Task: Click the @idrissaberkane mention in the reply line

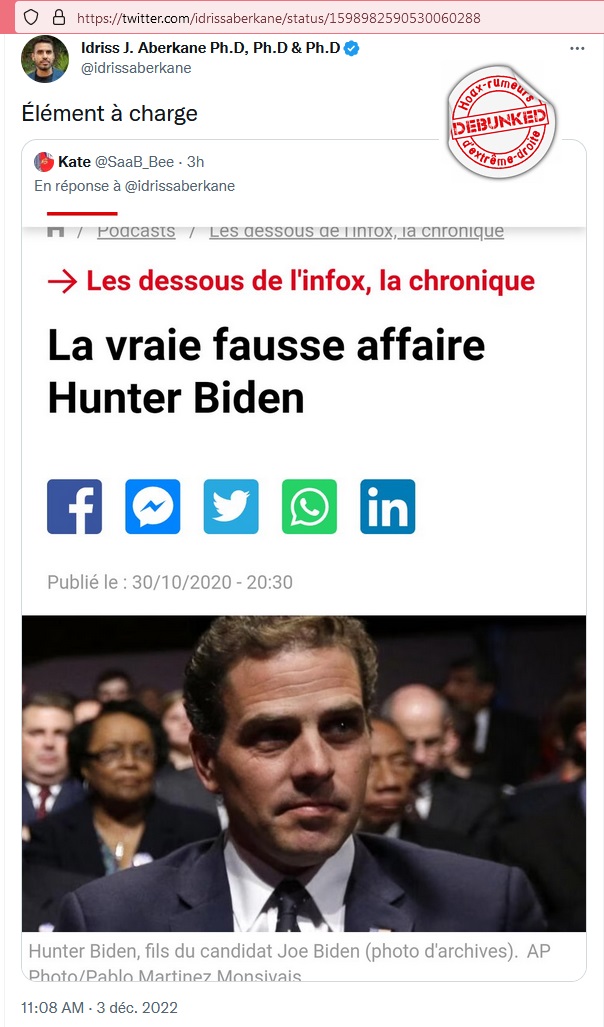Action: click(x=179, y=186)
